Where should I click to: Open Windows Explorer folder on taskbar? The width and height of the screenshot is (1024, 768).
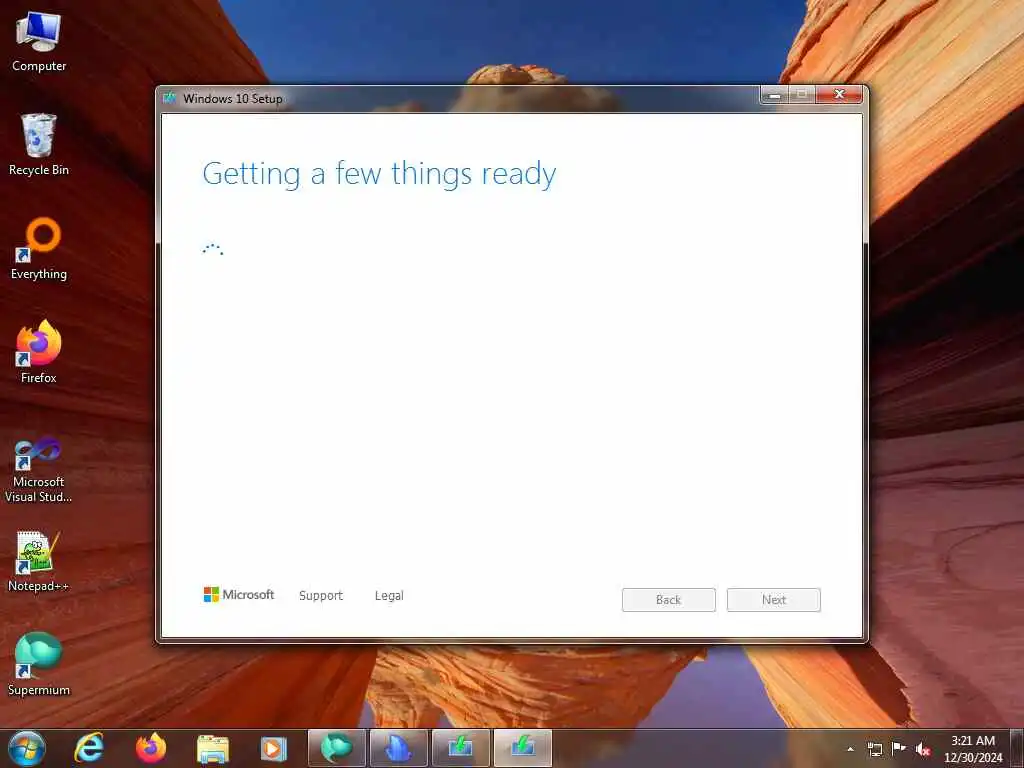213,748
